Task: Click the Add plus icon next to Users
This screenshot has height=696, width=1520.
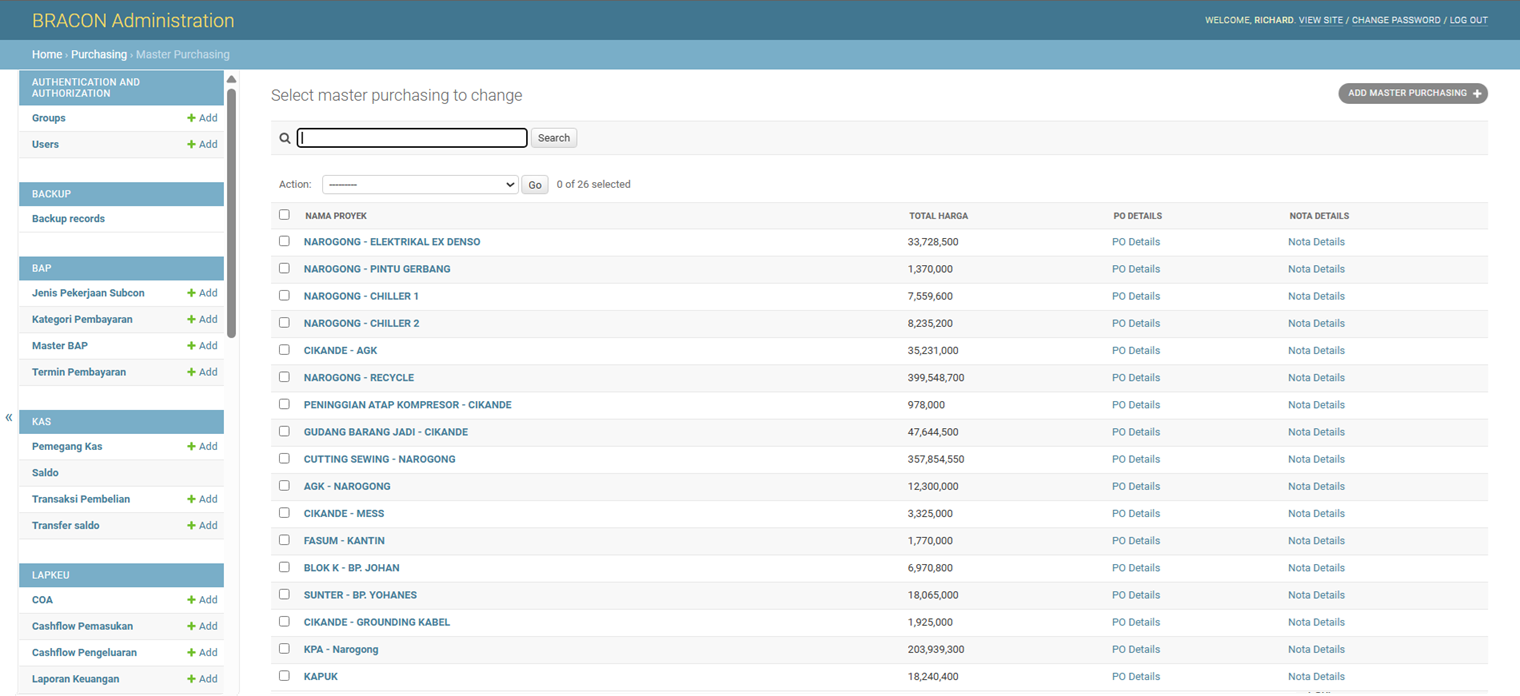Action: (x=191, y=144)
